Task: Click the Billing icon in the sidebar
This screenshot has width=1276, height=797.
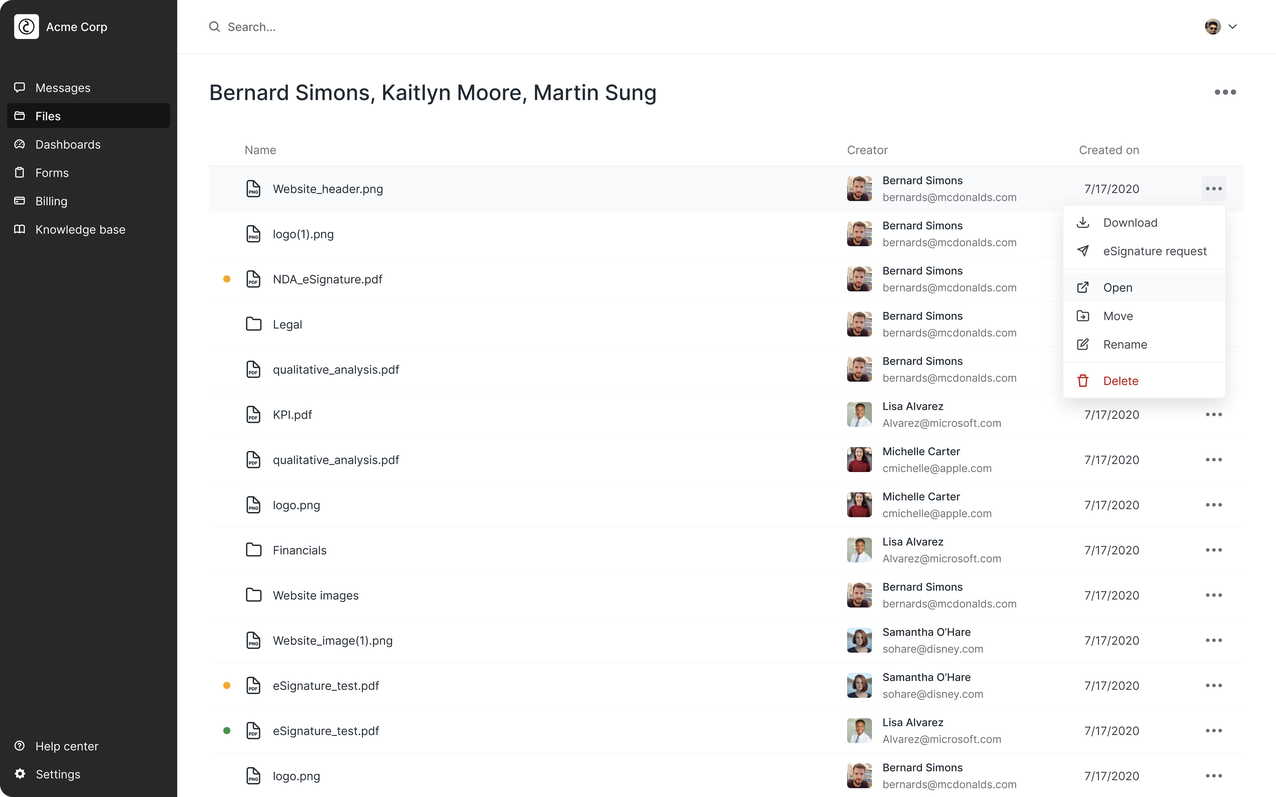Action: click(x=19, y=201)
